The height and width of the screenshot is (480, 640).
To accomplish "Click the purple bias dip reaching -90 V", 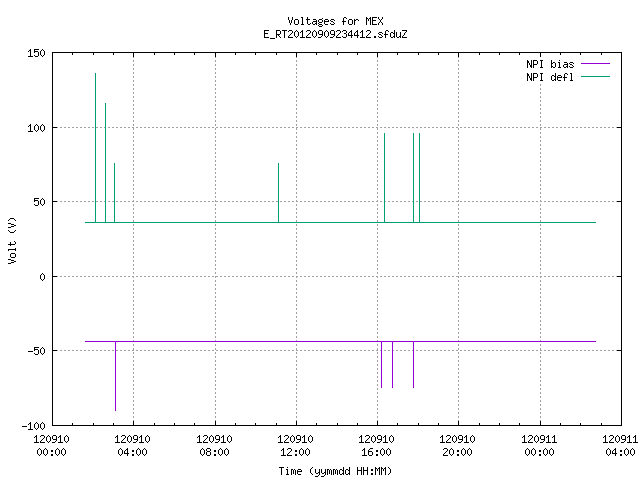I will pyautogui.click(x=116, y=376).
